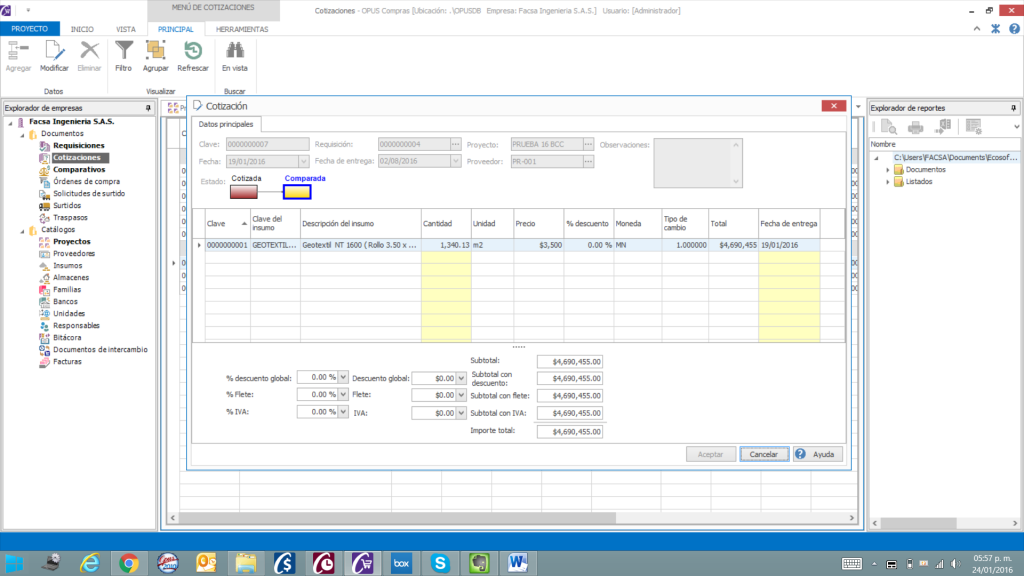Refresh the list with Refrescar
The width and height of the screenshot is (1024, 576).
[193, 56]
